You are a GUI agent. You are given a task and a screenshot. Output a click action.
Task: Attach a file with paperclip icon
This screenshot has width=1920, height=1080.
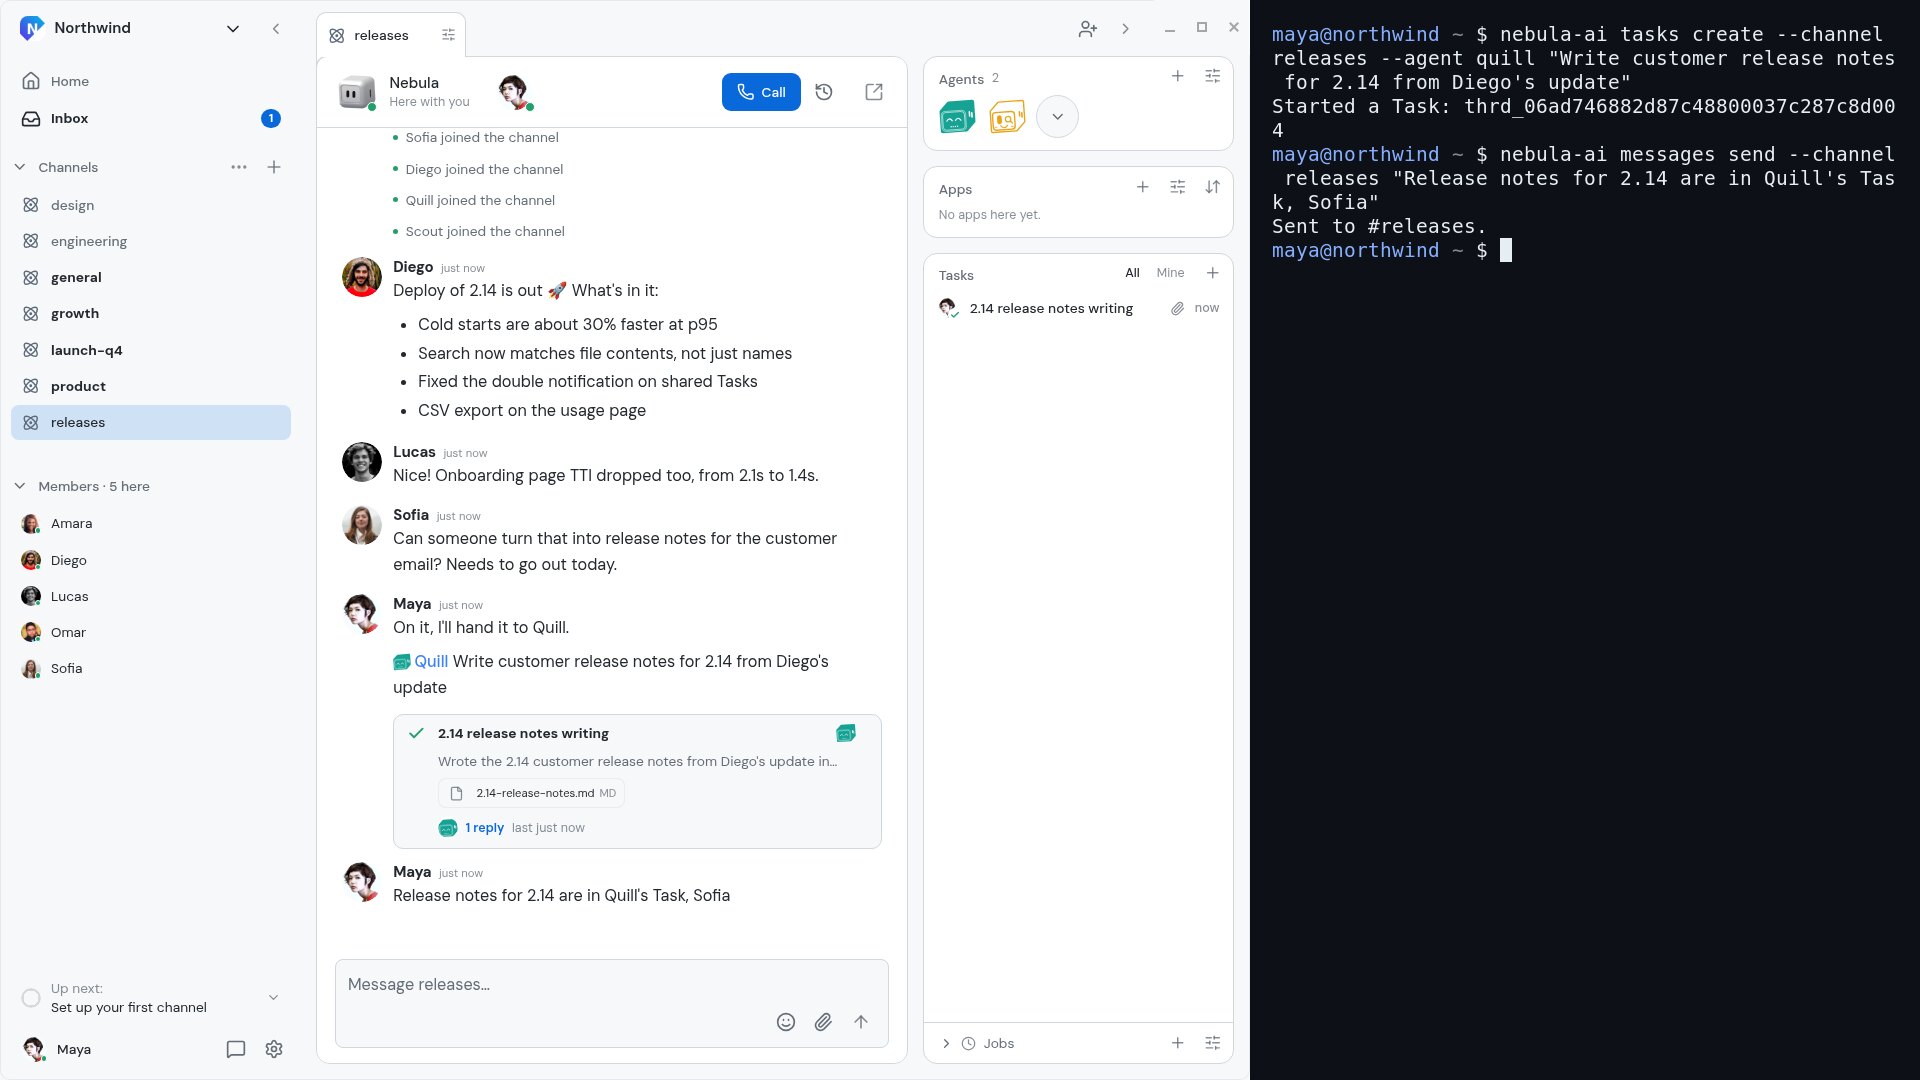(823, 1022)
